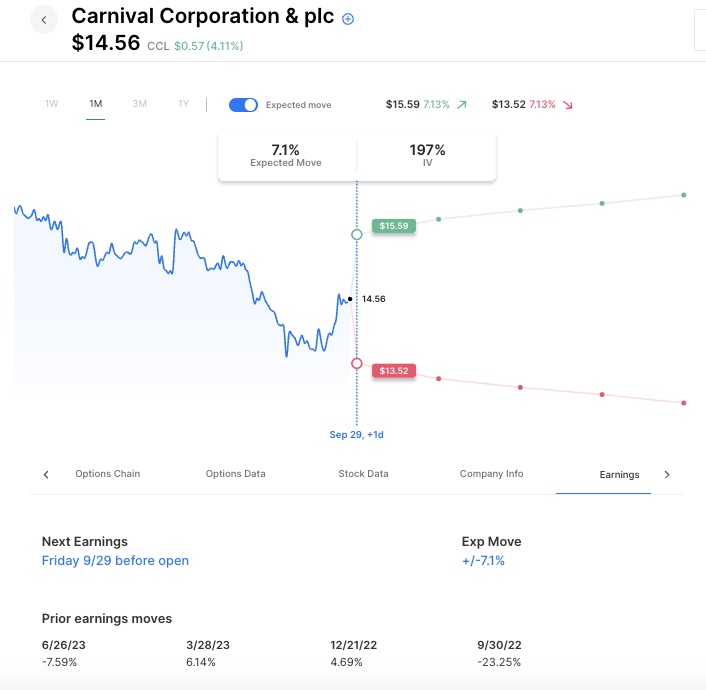The width and height of the screenshot is (706, 690).
Task: Click the back arrow button
Action: tap(44, 20)
